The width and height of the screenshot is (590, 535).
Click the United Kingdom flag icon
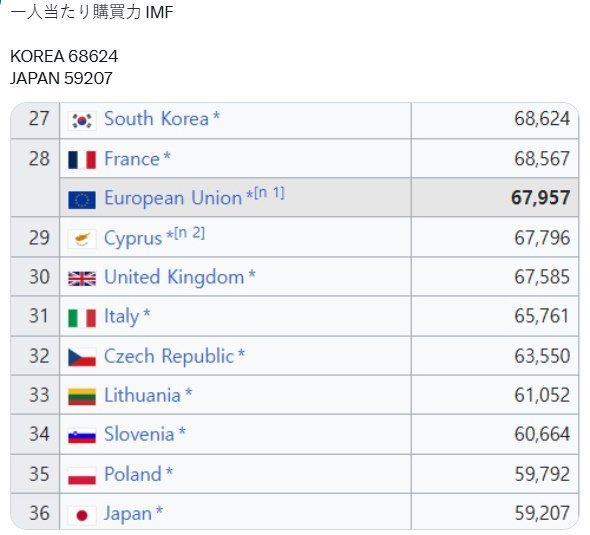[82, 278]
